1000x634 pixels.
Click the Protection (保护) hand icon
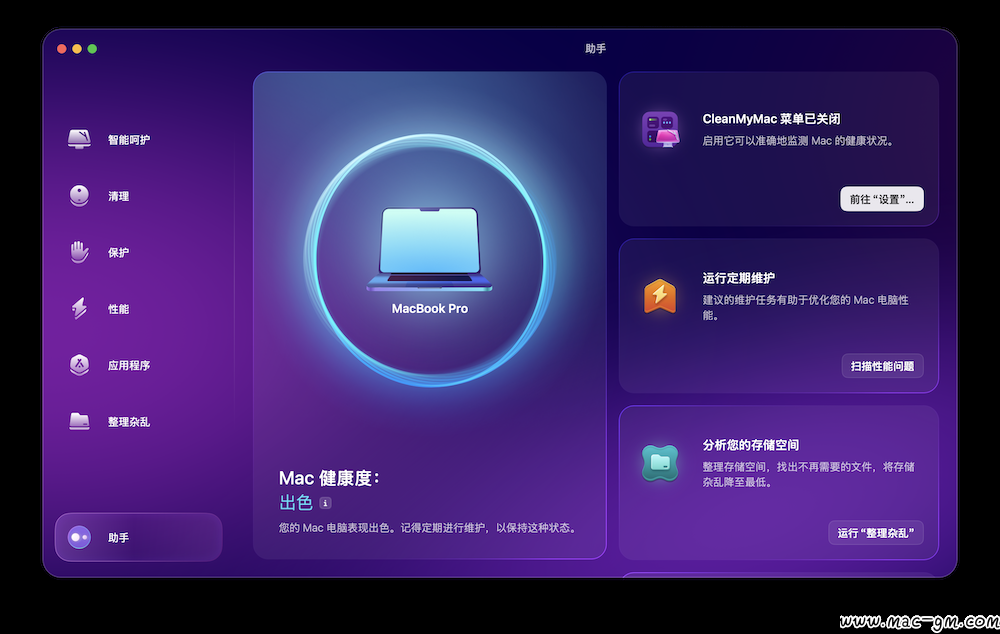point(79,252)
